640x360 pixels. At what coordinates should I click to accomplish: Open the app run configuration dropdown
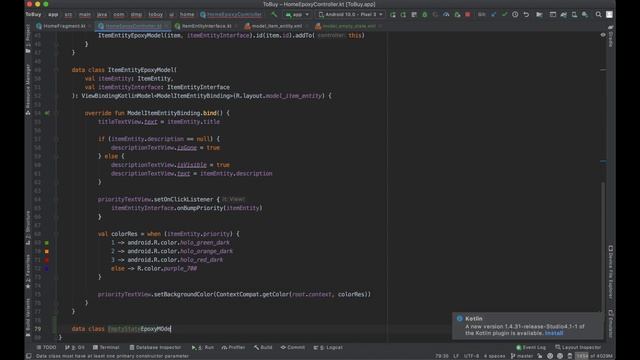click(297, 14)
